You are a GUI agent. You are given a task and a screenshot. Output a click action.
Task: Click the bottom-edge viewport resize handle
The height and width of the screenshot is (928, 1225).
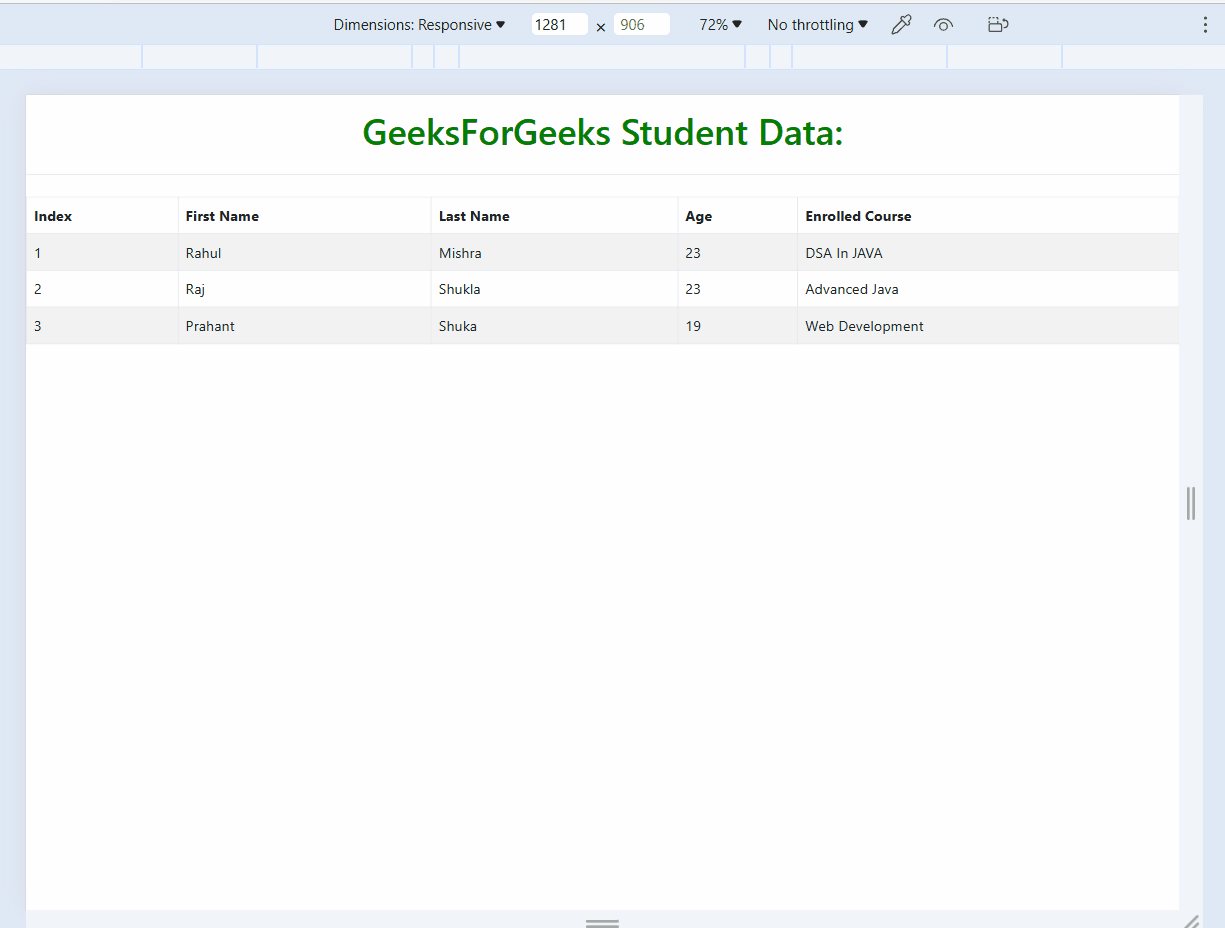602,922
